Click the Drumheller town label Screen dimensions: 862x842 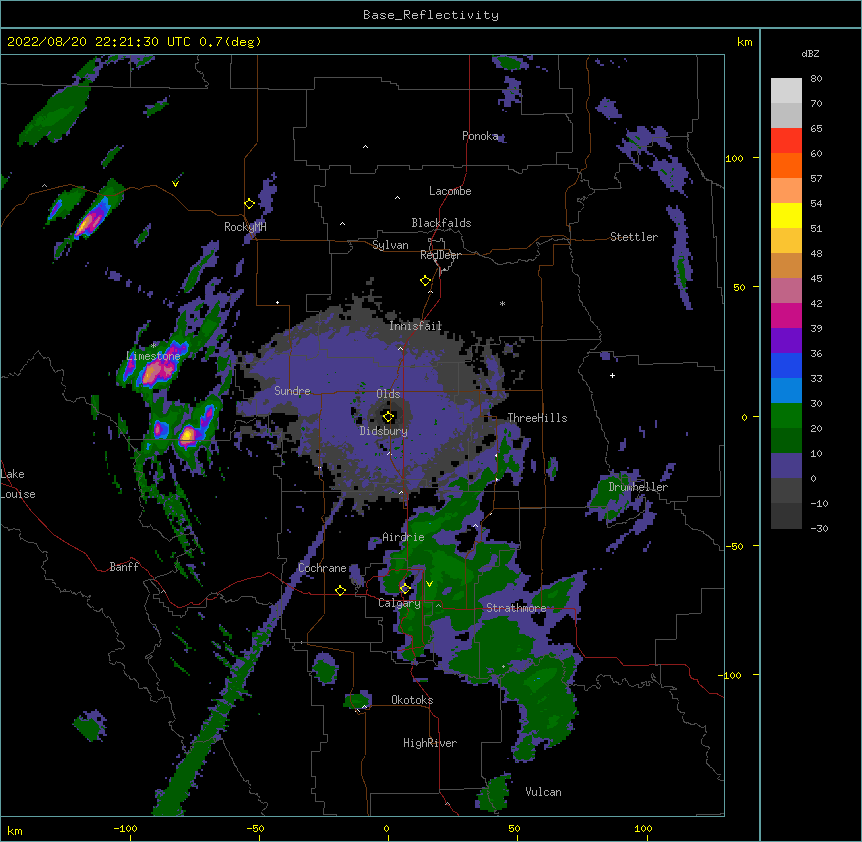tap(638, 487)
